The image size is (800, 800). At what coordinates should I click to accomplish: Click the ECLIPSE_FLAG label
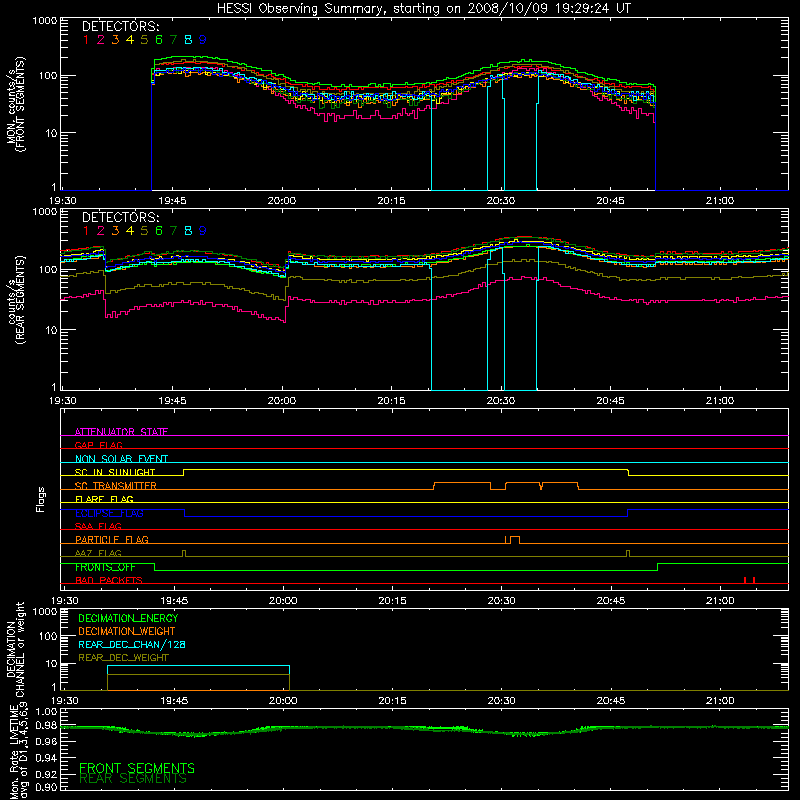point(109,513)
